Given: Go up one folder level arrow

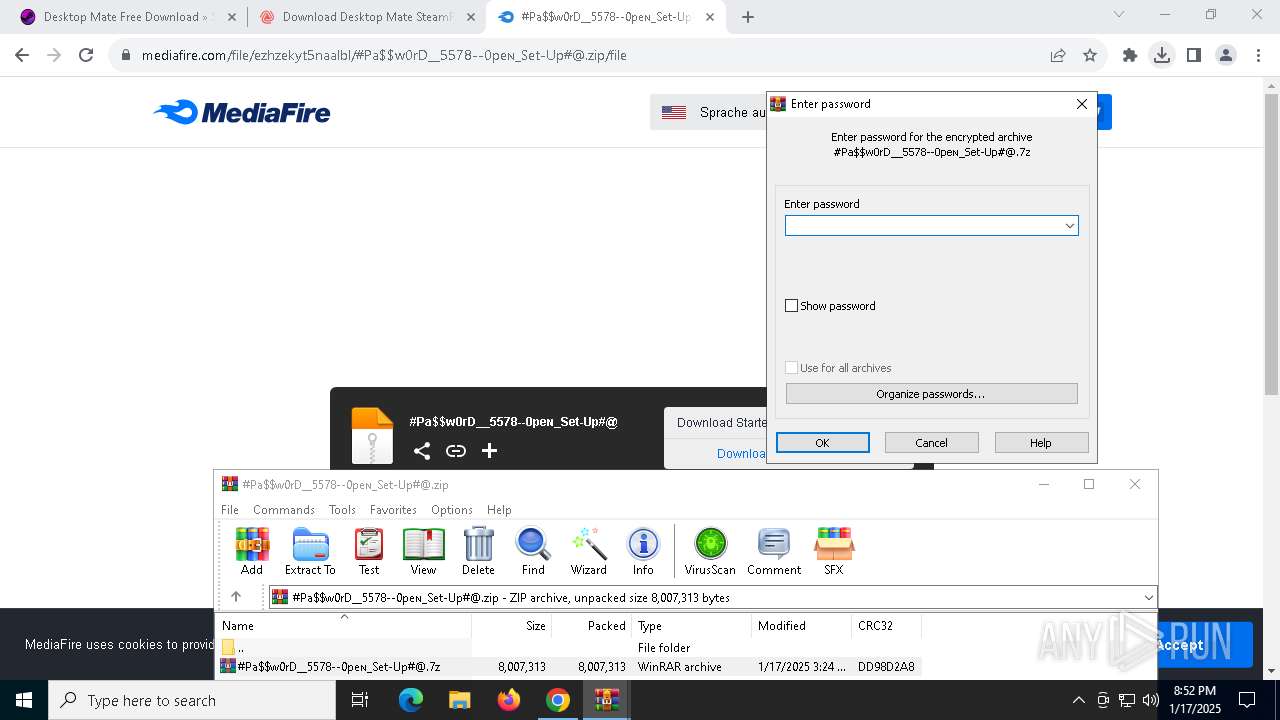Looking at the screenshot, I should 236,597.
